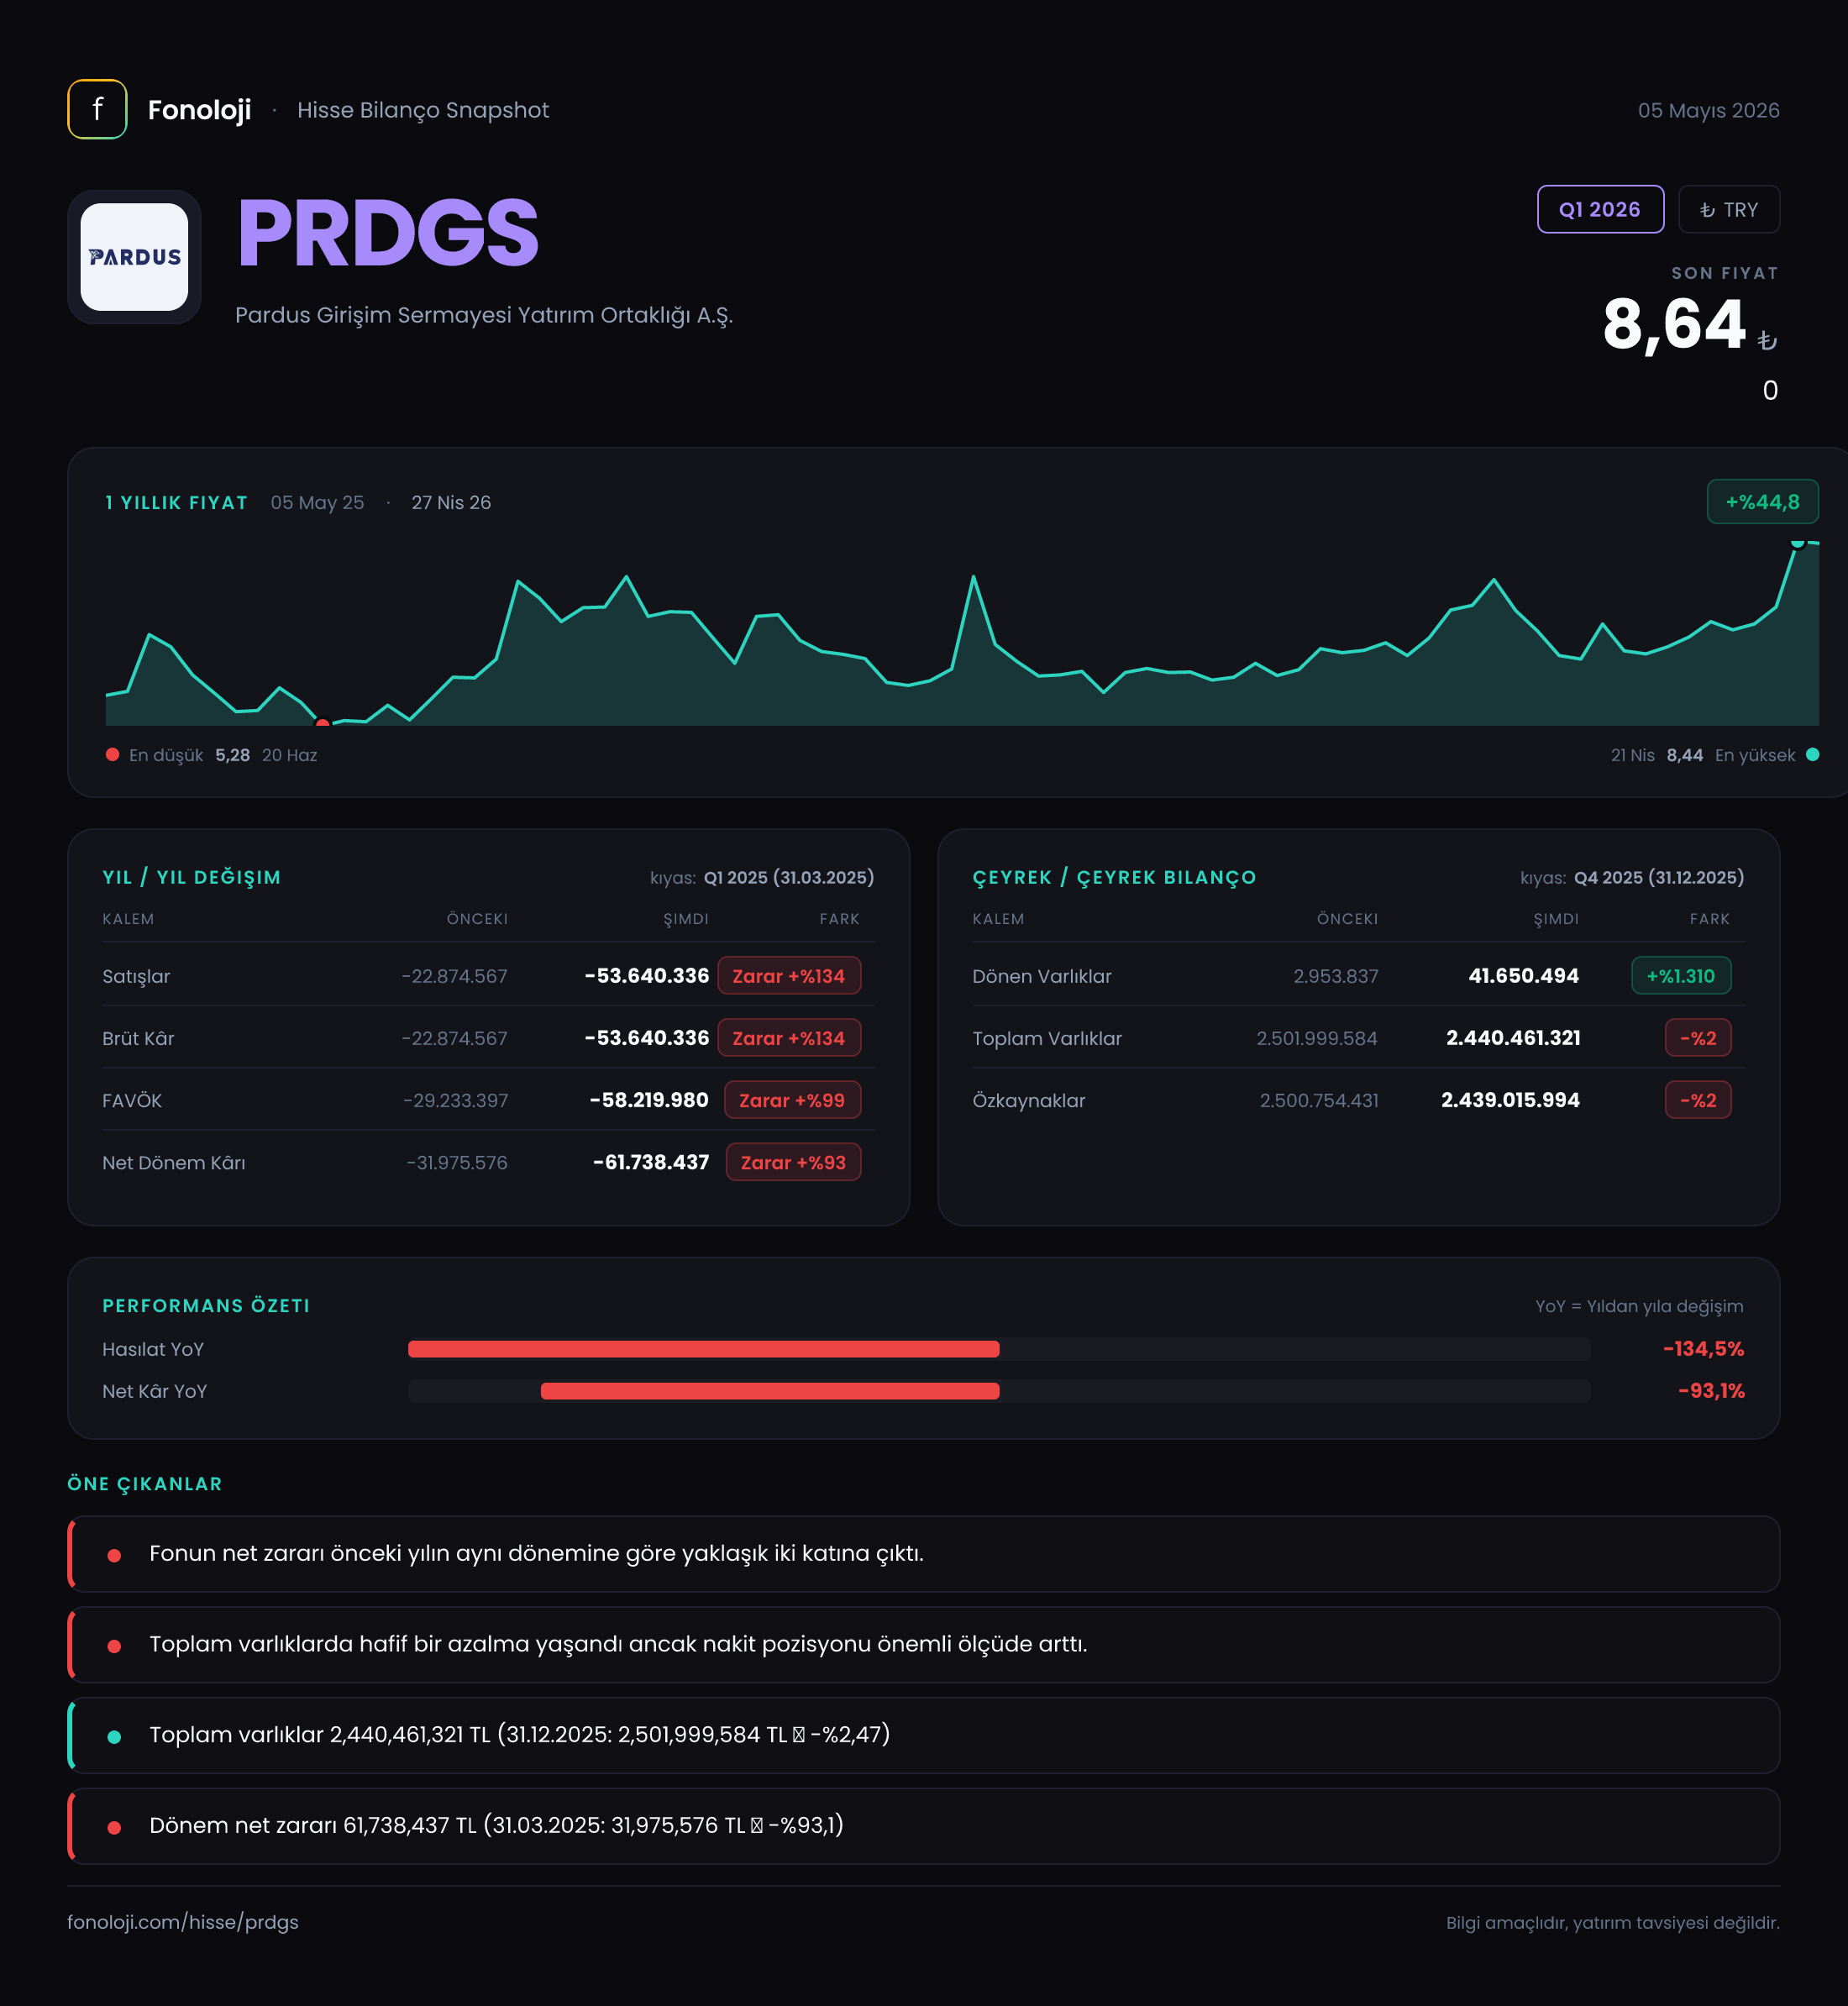Click the Brüt Kâr 'Zarar +%134' badge
The image size is (1848, 2006).
(789, 1038)
